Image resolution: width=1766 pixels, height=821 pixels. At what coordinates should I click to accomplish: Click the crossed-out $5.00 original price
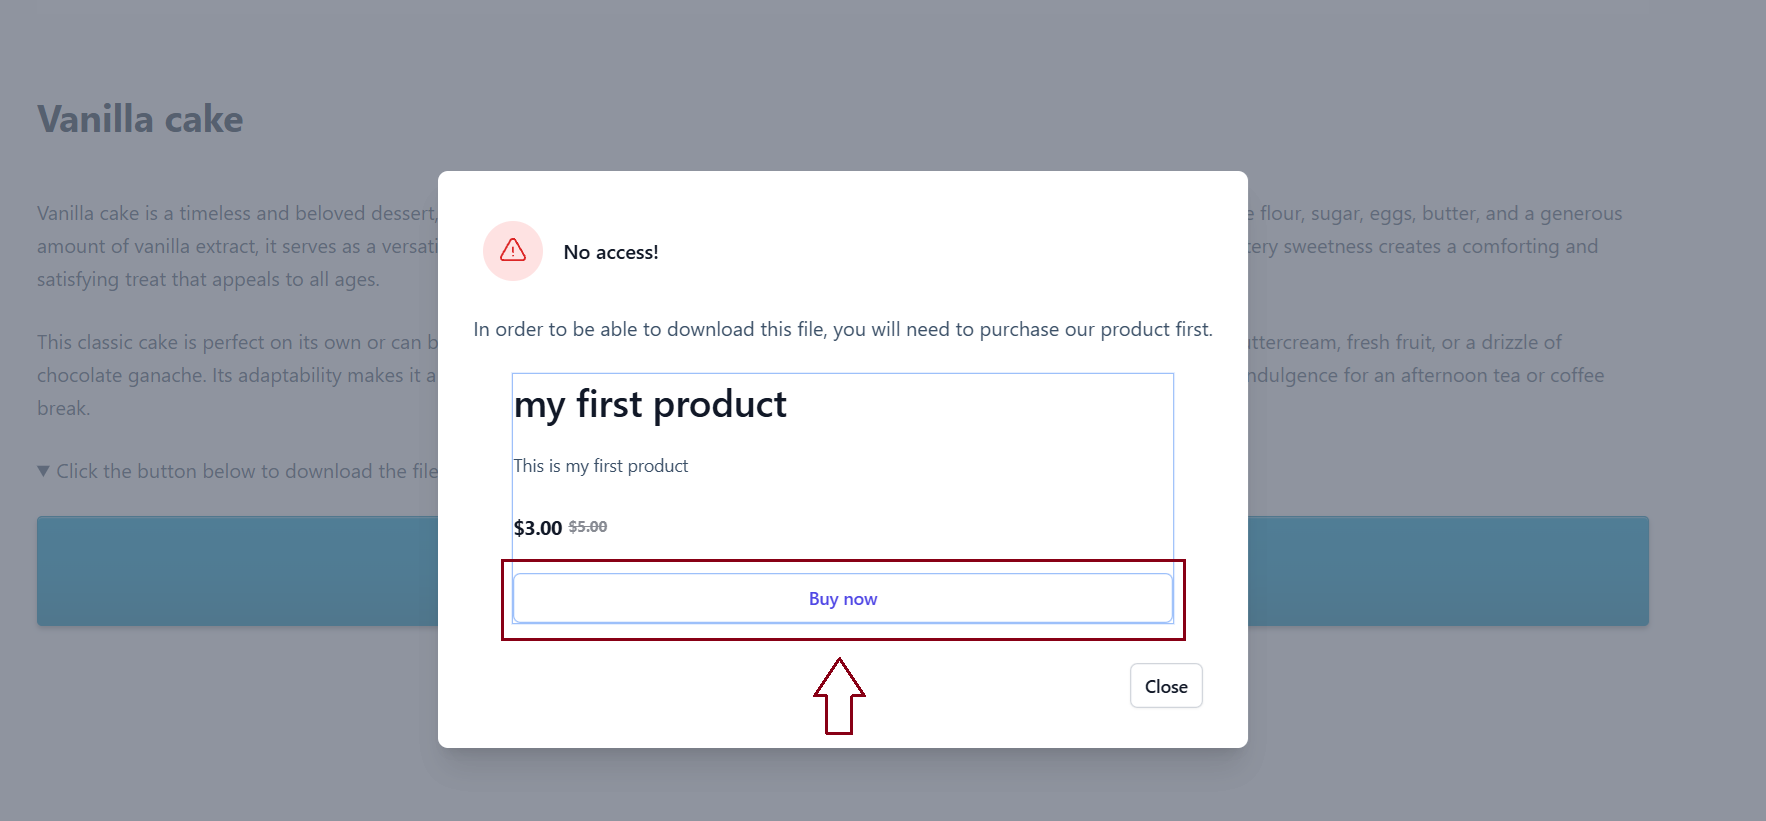click(587, 527)
